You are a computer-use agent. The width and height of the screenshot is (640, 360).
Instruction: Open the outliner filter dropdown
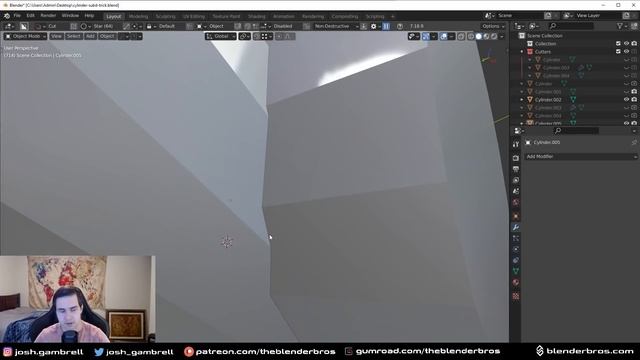click(622, 26)
